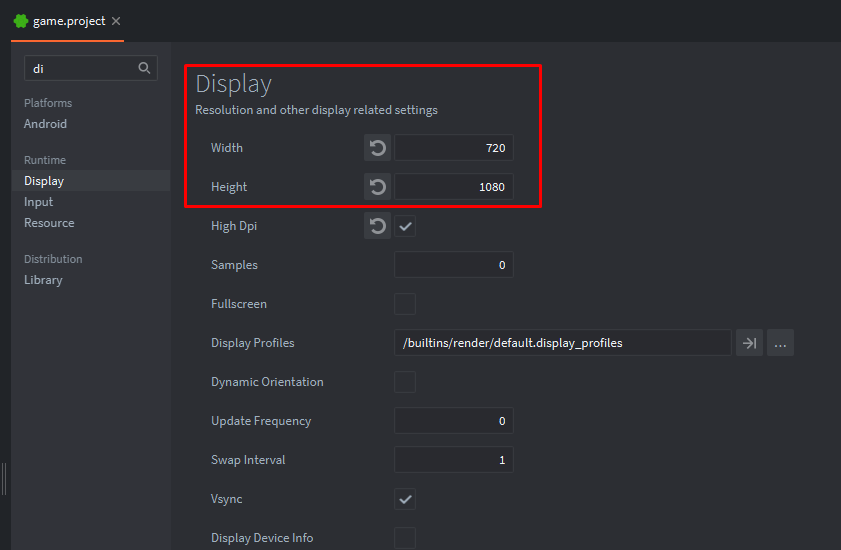Select the Android platform category
Viewport: 841px width, 550px height.
point(46,124)
